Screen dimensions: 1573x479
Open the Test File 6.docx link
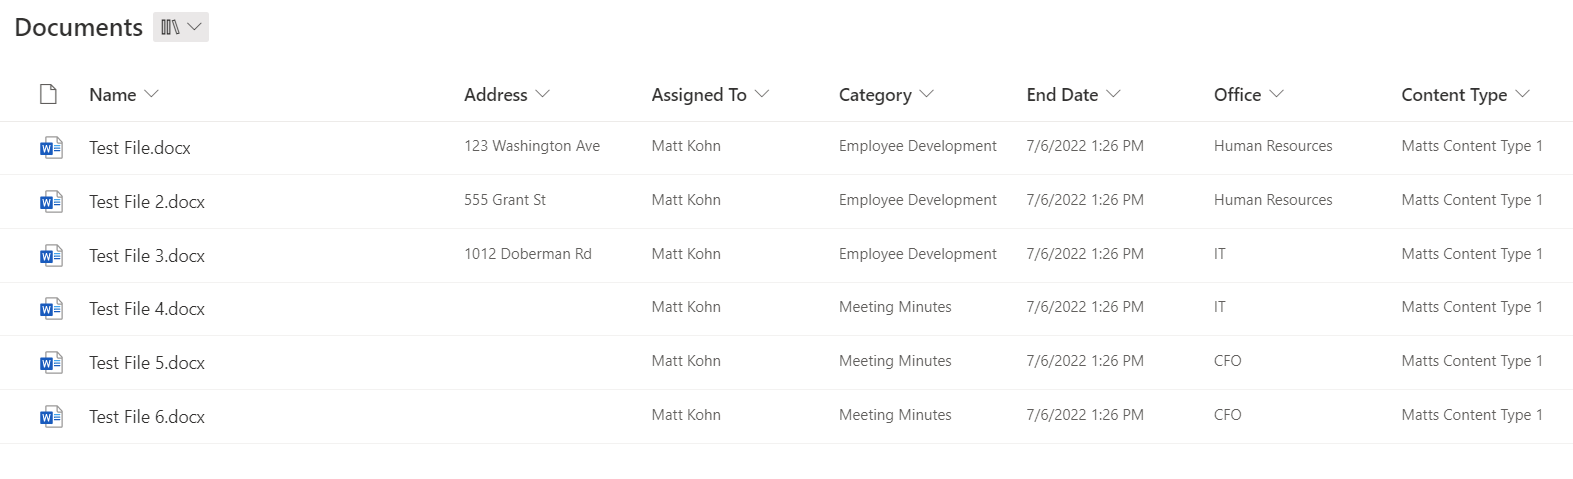pyautogui.click(x=147, y=417)
